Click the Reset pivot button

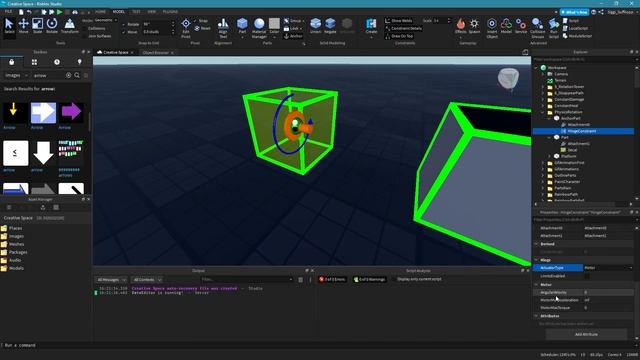click(x=203, y=28)
